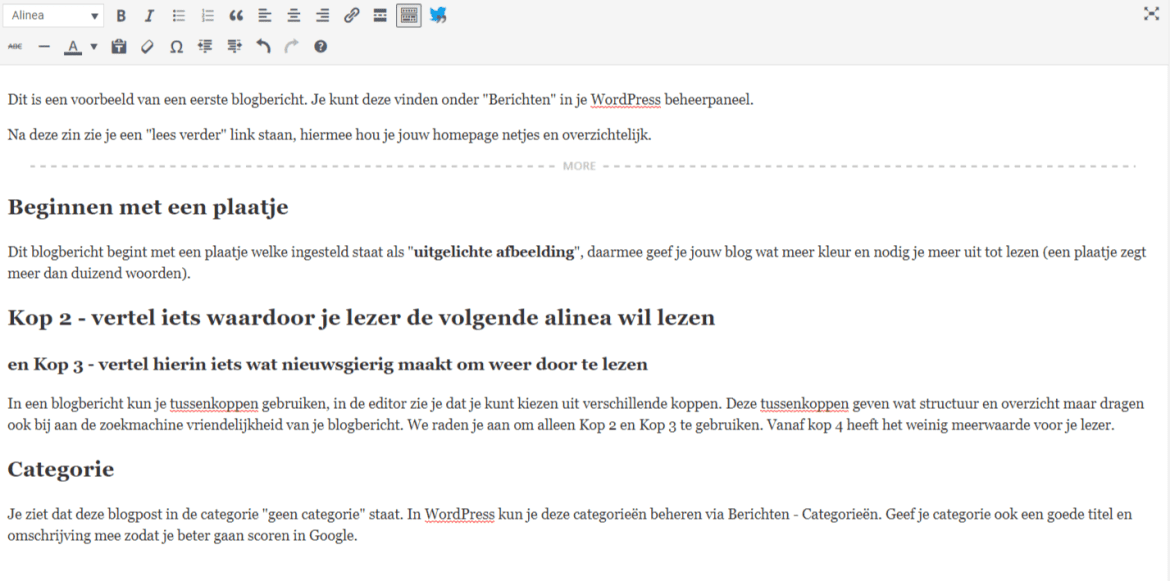This screenshot has width=1170, height=581.
Task: Toggle the second toolbar row visibility
Action: [408, 15]
